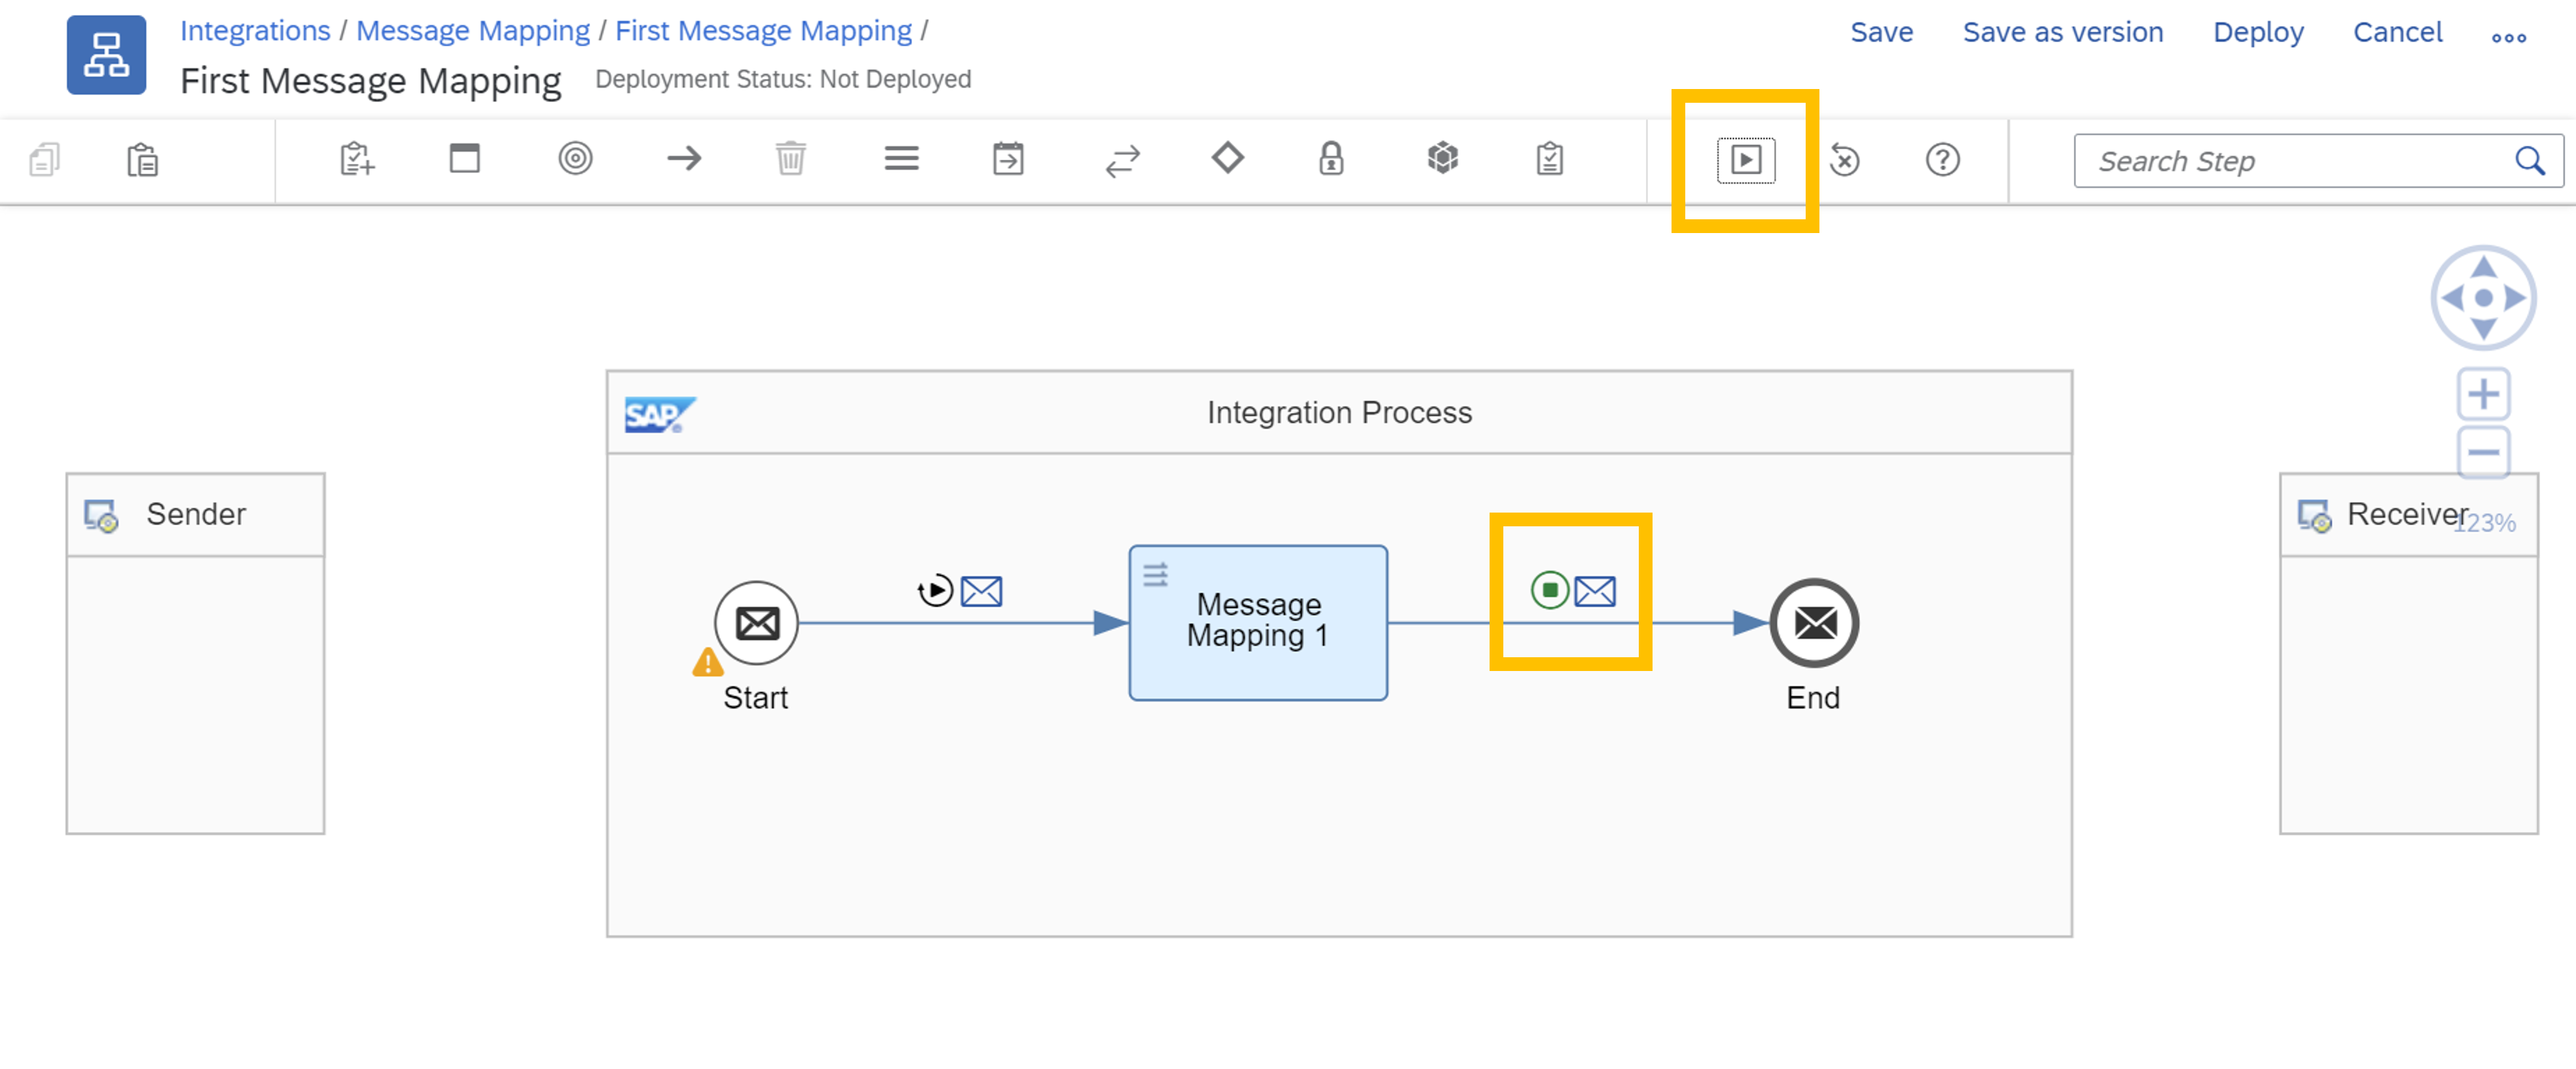Navigate to Message Mapping breadcrumb
The height and width of the screenshot is (1069, 2576).
pyautogui.click(x=474, y=31)
